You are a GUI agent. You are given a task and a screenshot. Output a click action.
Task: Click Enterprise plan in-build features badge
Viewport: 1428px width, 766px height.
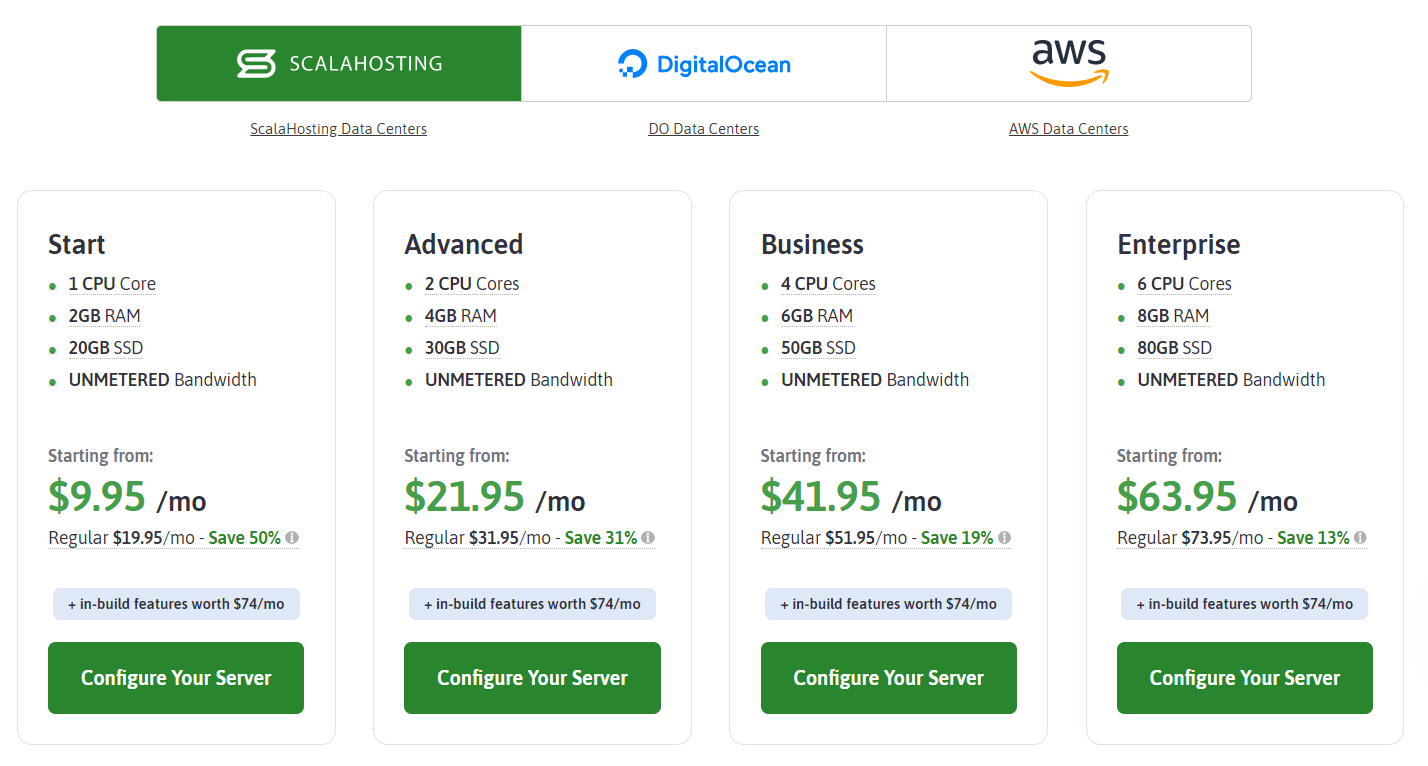click(x=1244, y=604)
